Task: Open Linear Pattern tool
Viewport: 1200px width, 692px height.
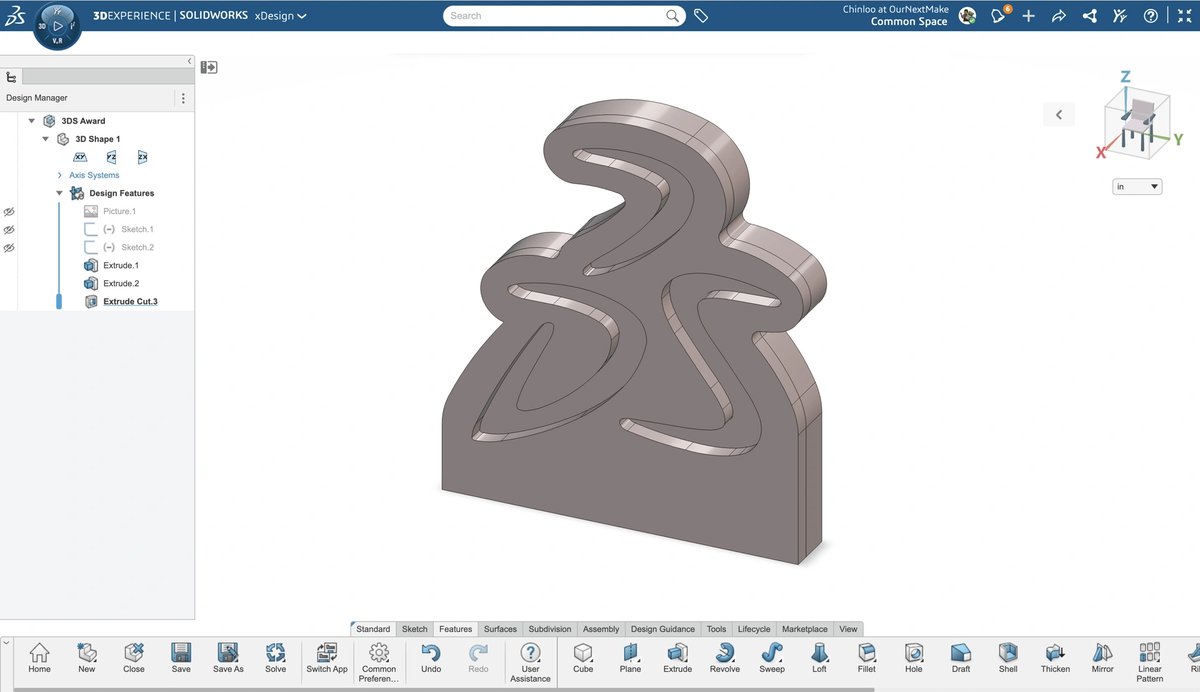Action: click(1150, 662)
